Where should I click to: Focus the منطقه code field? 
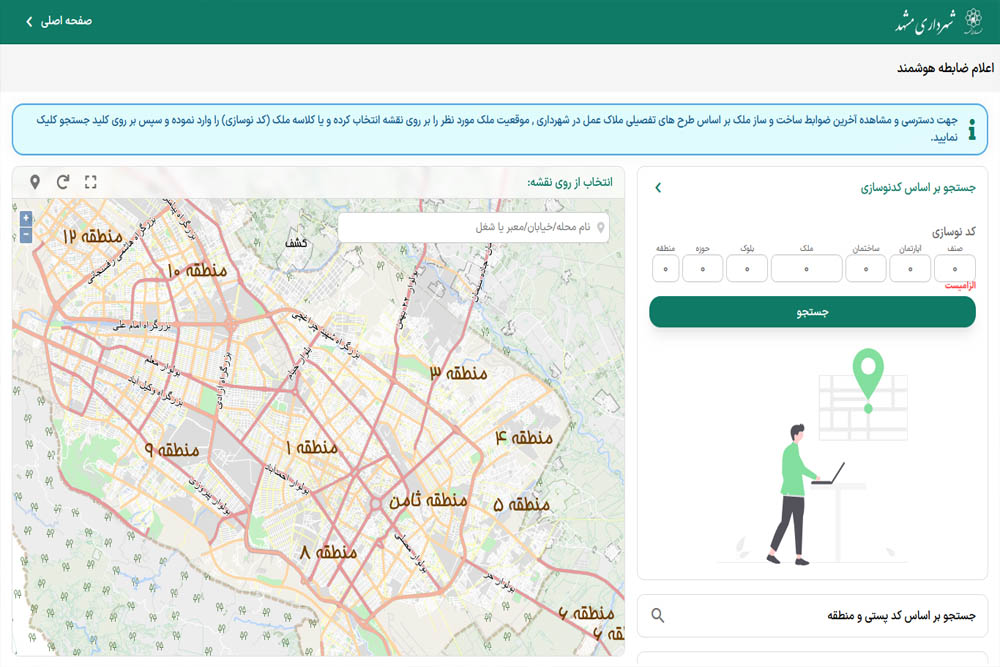[666, 268]
